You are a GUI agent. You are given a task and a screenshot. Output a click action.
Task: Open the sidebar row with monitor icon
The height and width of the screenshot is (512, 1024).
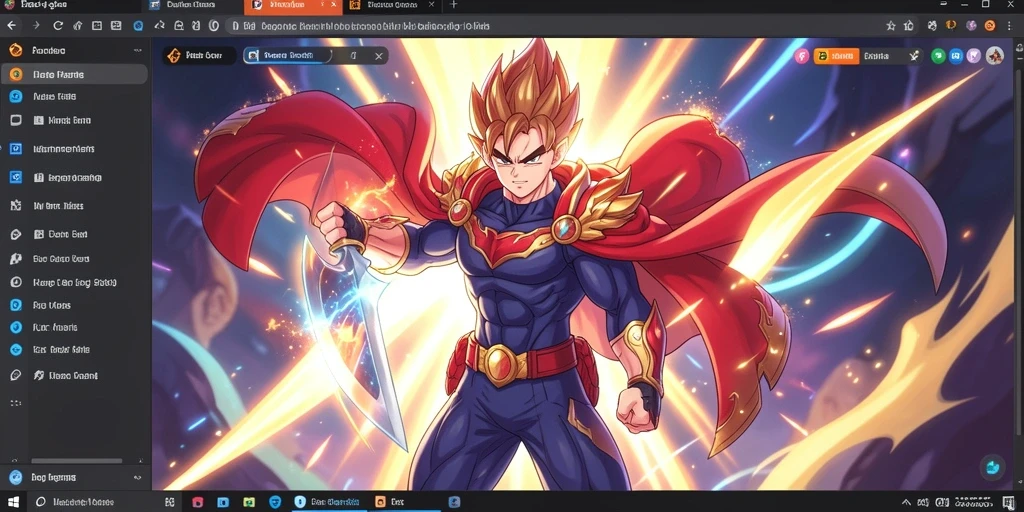(74, 120)
